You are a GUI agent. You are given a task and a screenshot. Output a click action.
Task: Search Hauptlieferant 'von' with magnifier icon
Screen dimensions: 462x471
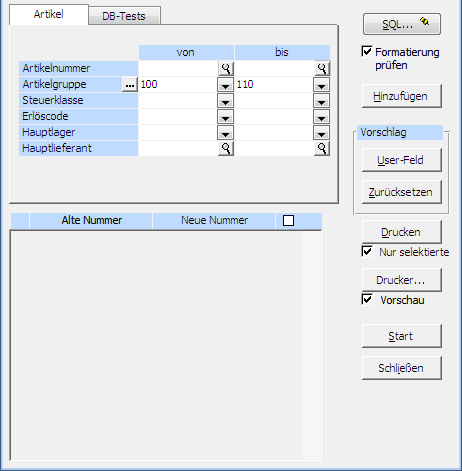tap(226, 148)
